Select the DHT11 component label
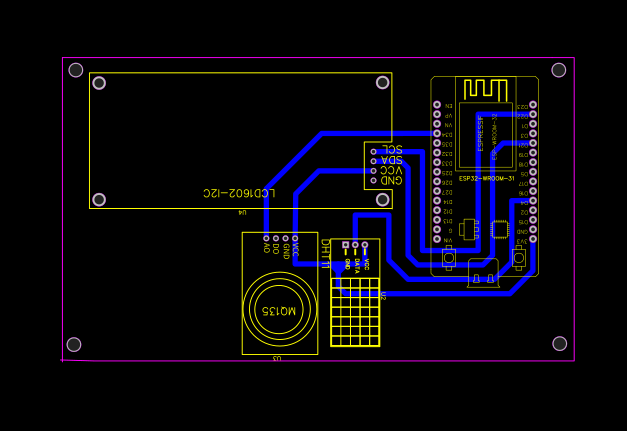Screen dimensions: 627x431 click(325, 253)
